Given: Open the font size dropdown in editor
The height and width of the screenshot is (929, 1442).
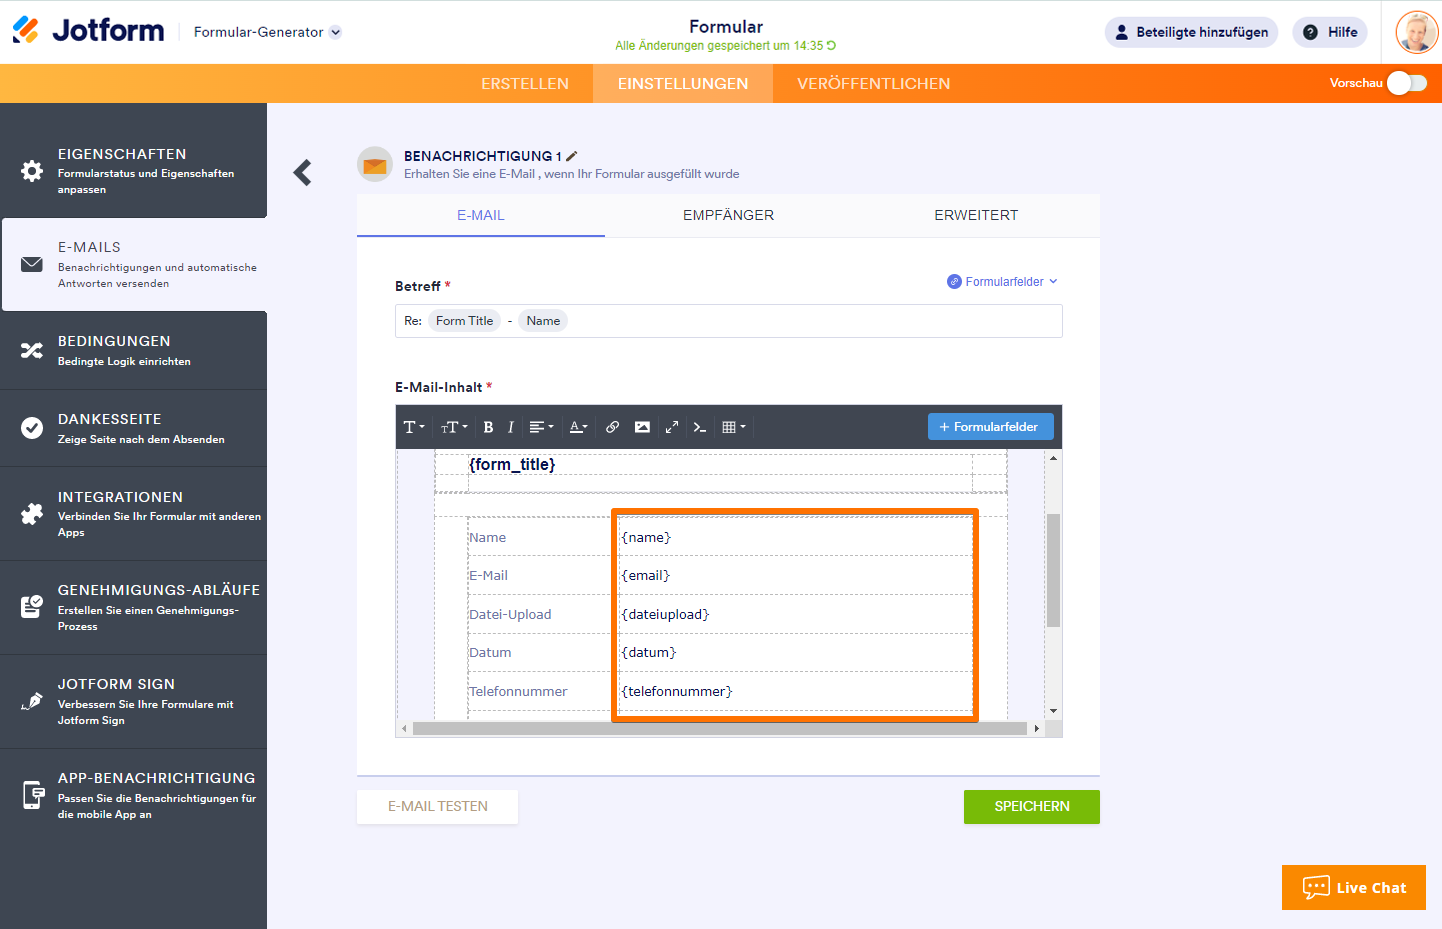Looking at the screenshot, I should point(454,427).
